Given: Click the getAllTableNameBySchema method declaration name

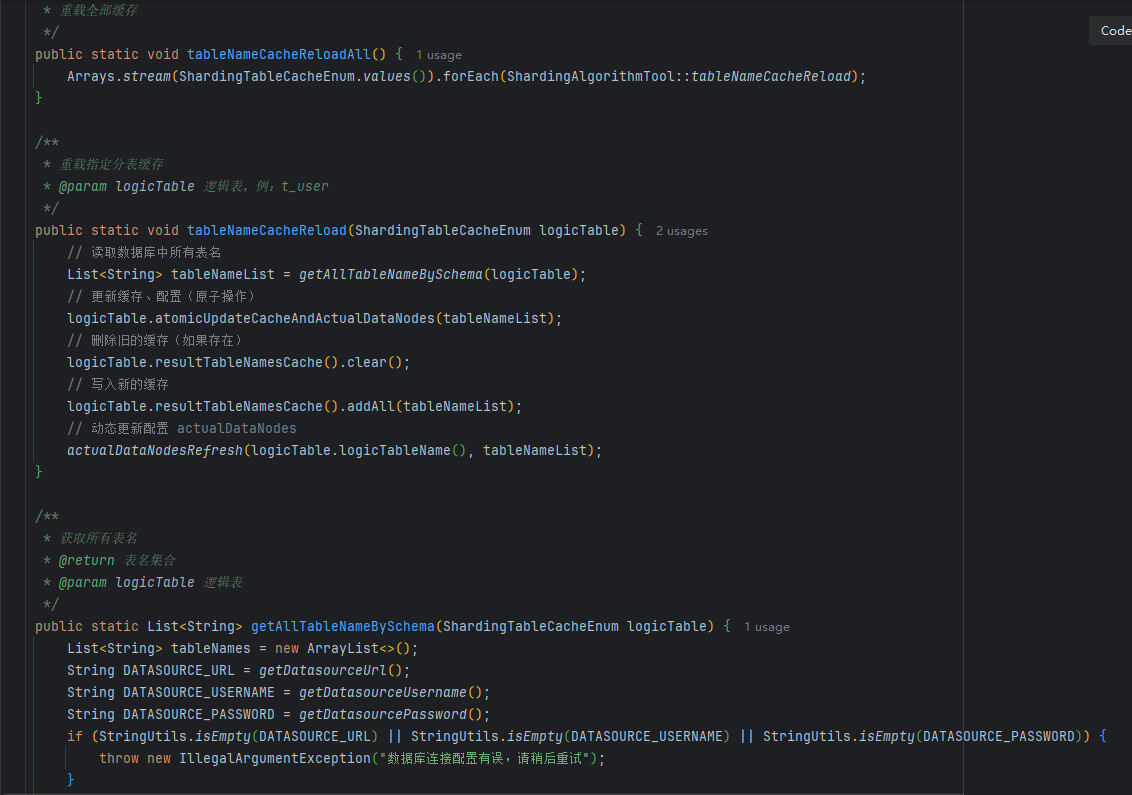Looking at the screenshot, I should (343, 627).
